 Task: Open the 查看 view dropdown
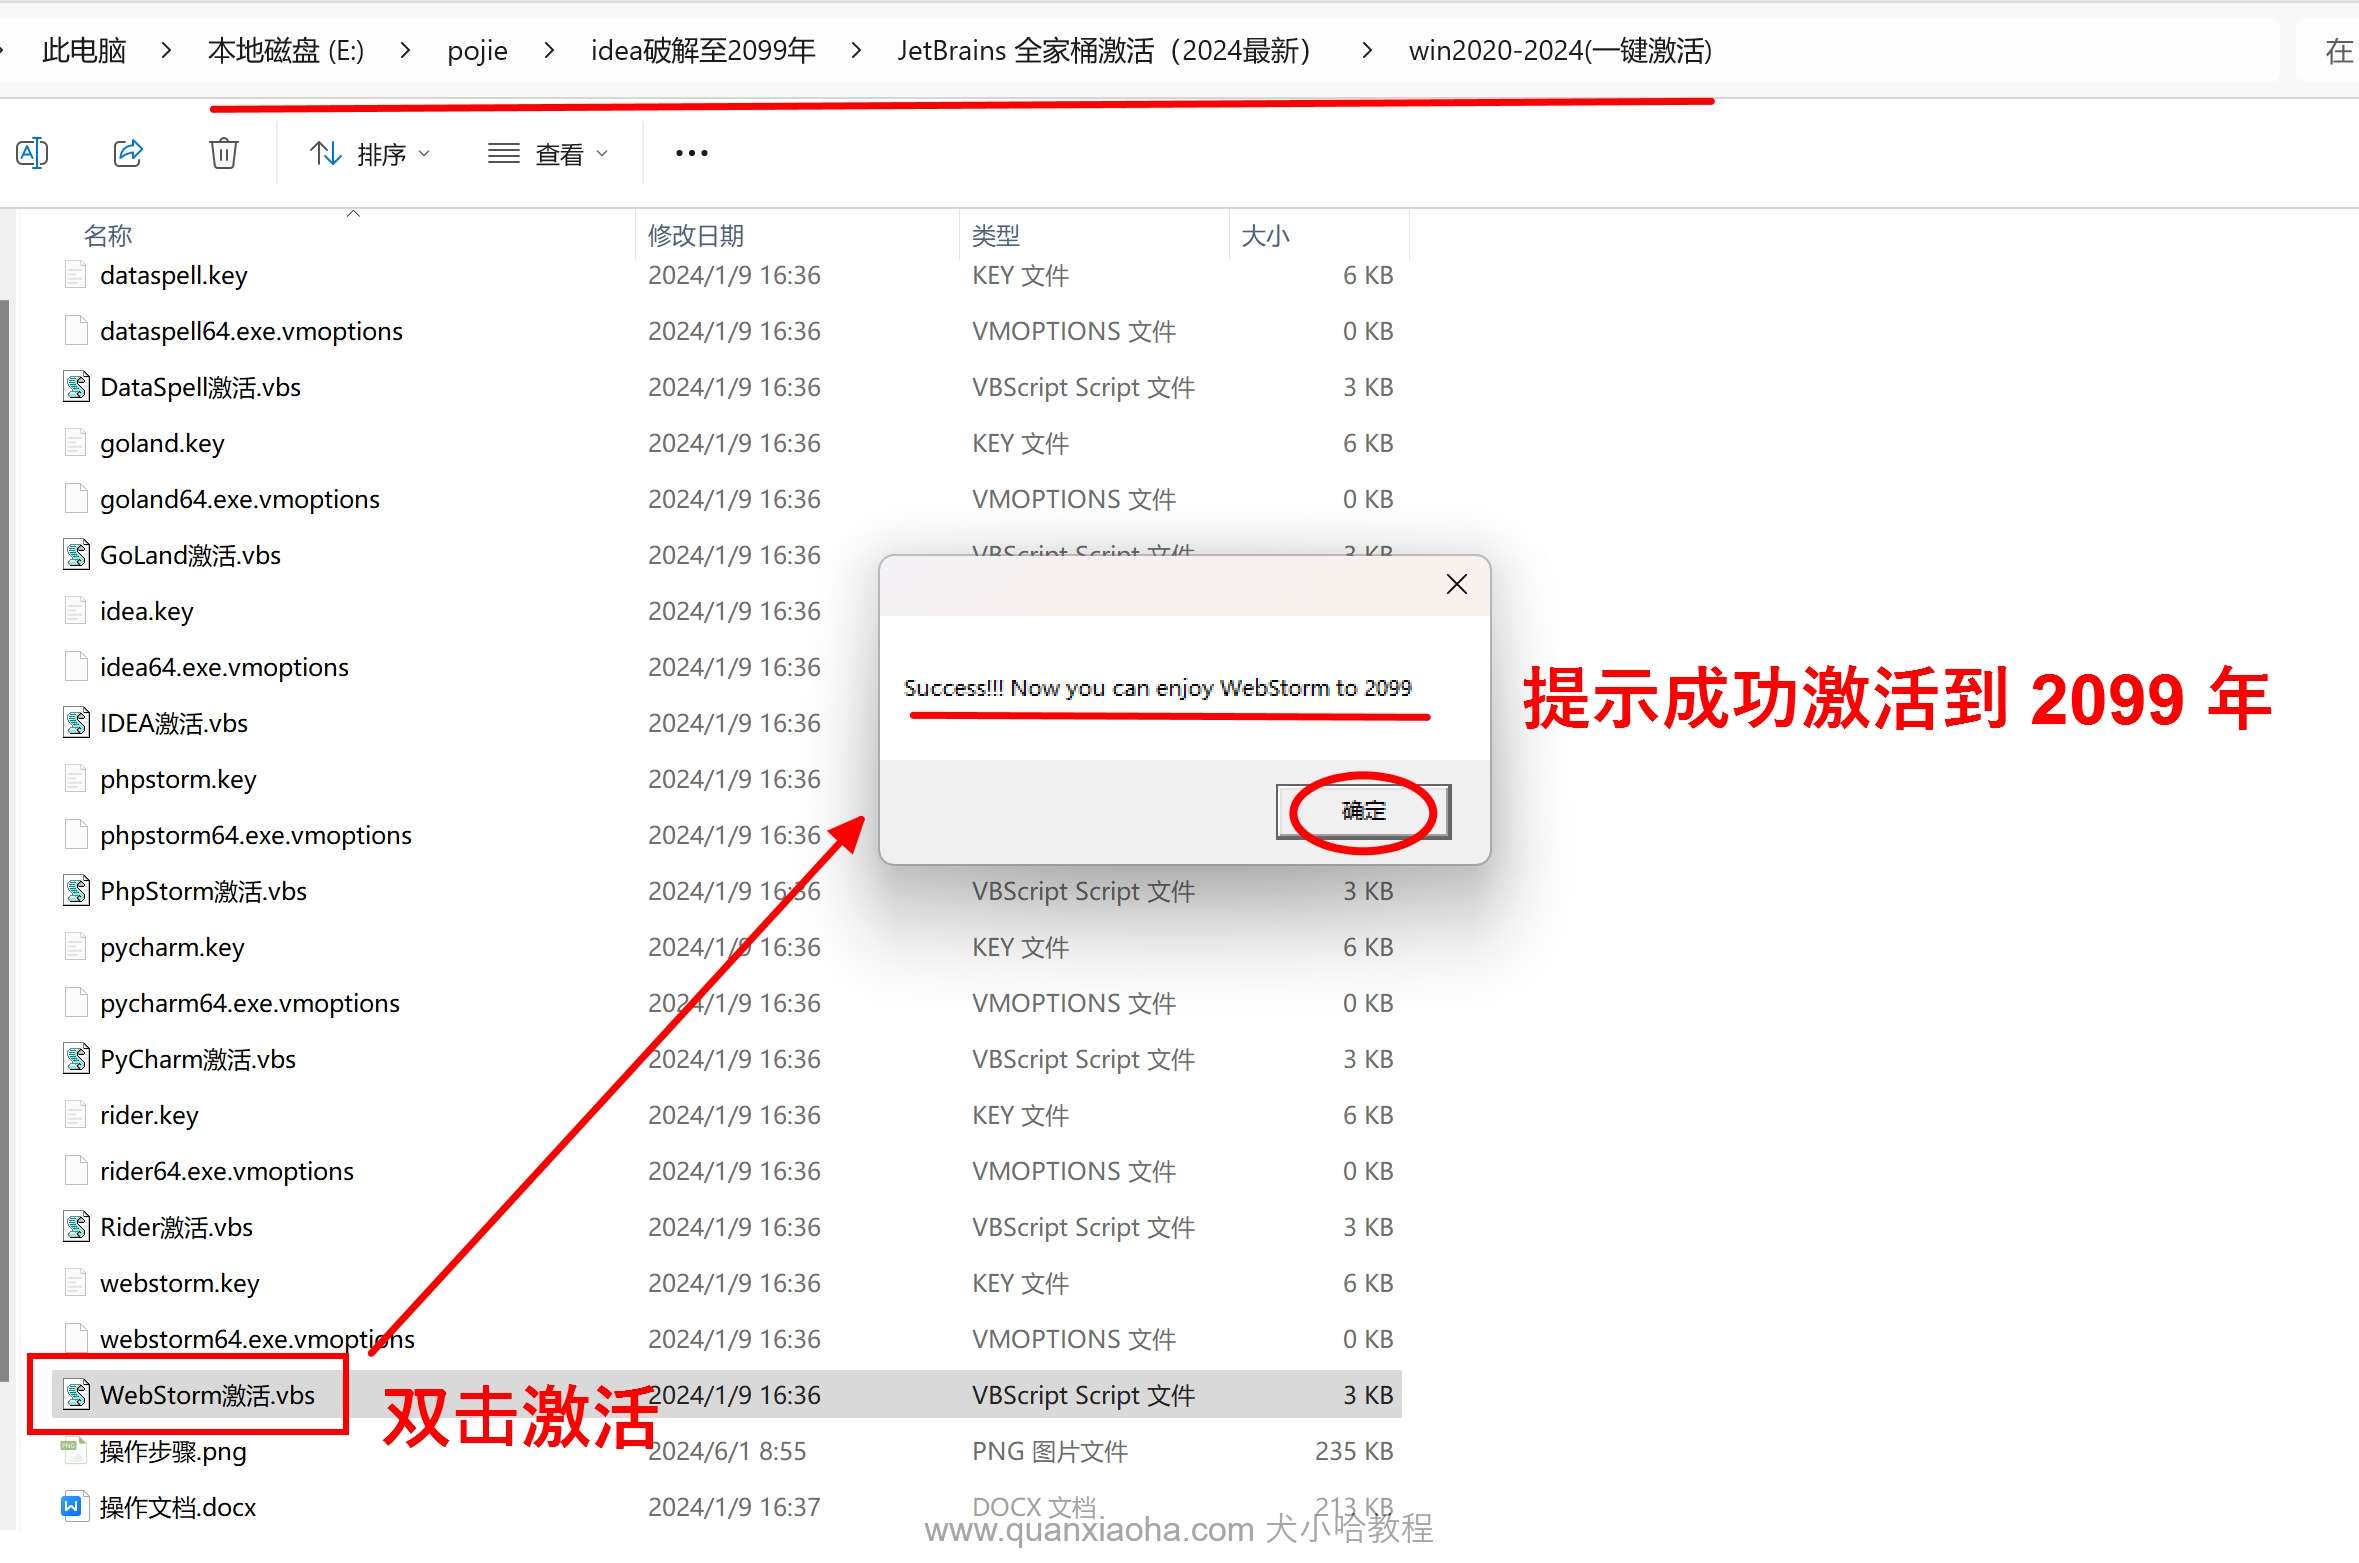pyautogui.click(x=547, y=154)
